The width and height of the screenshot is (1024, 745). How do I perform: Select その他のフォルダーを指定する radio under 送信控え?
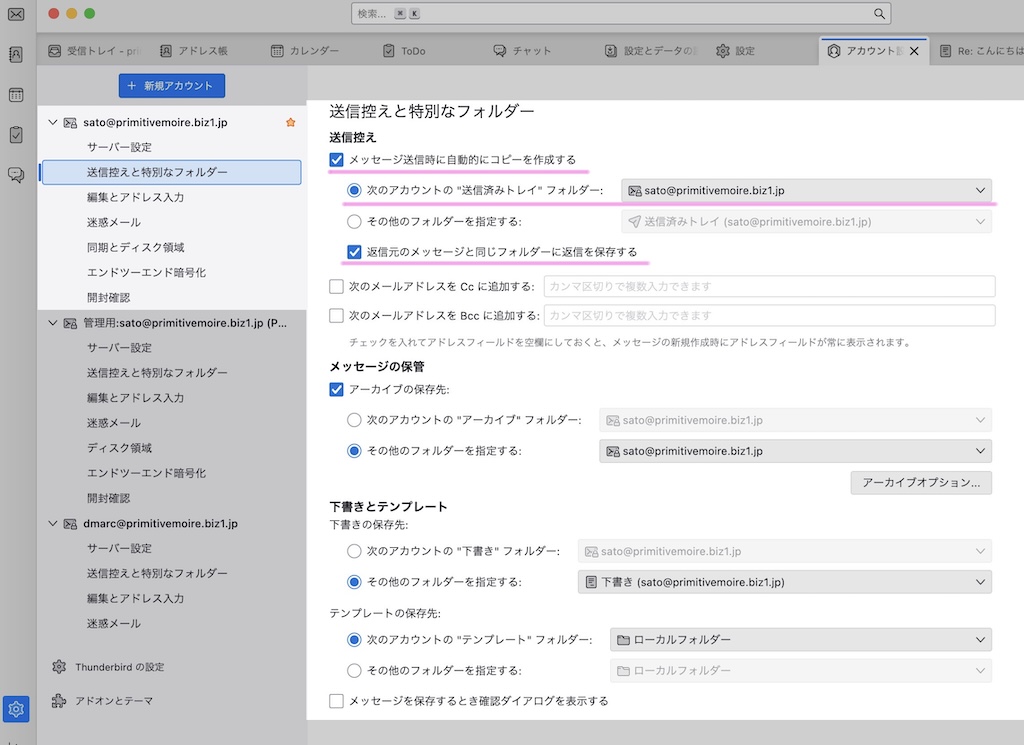354,222
